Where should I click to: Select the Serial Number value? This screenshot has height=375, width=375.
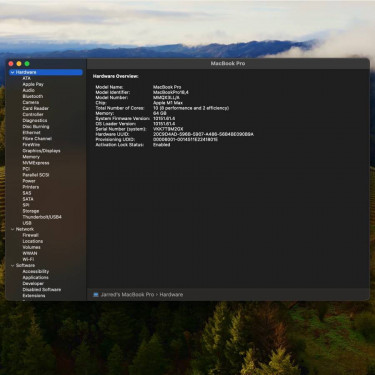[x=168, y=129]
